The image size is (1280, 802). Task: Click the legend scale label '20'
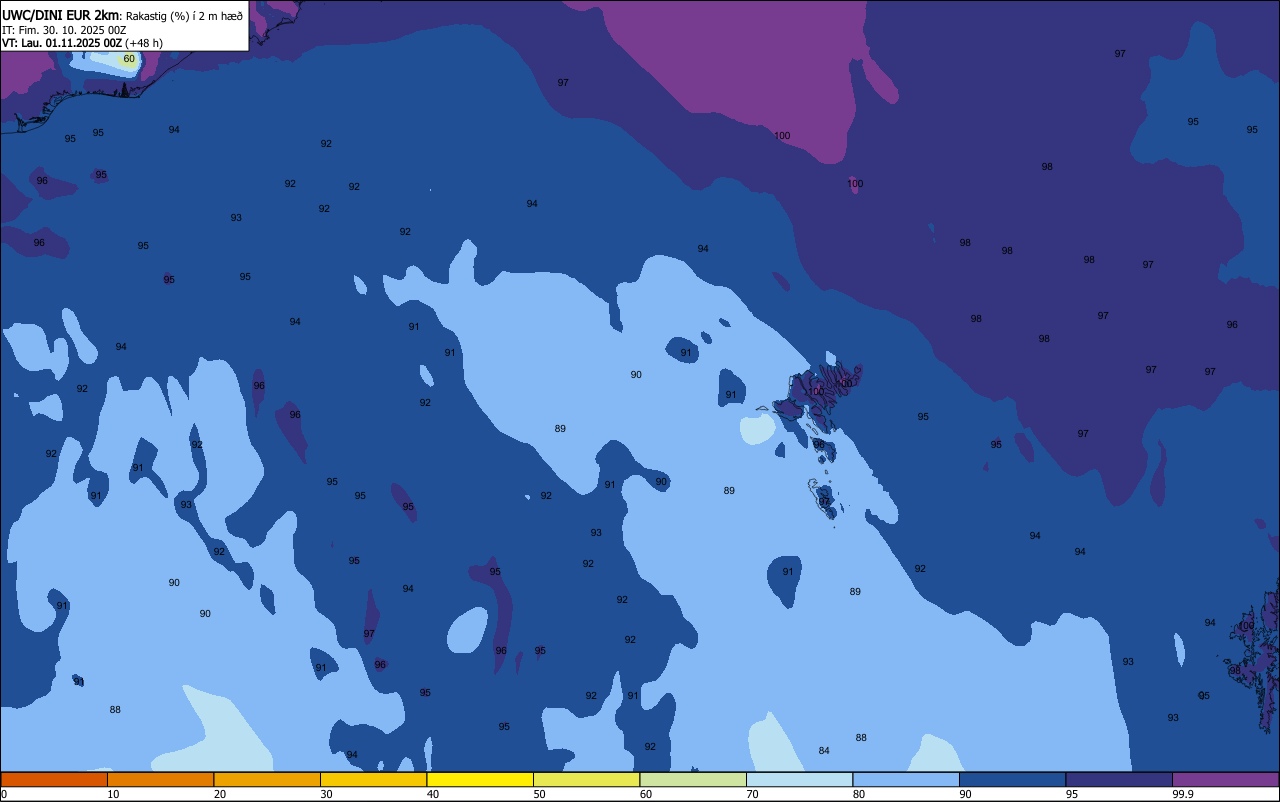(220, 794)
